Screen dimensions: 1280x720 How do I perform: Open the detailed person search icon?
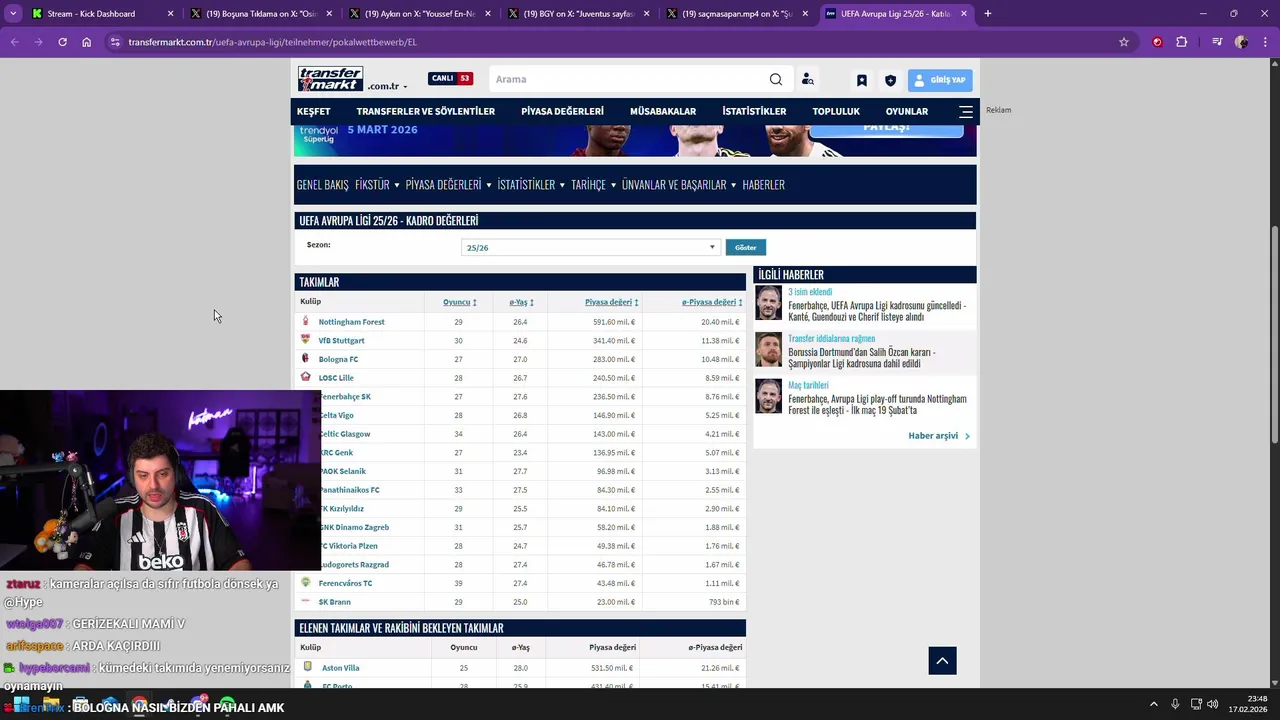pos(807,80)
